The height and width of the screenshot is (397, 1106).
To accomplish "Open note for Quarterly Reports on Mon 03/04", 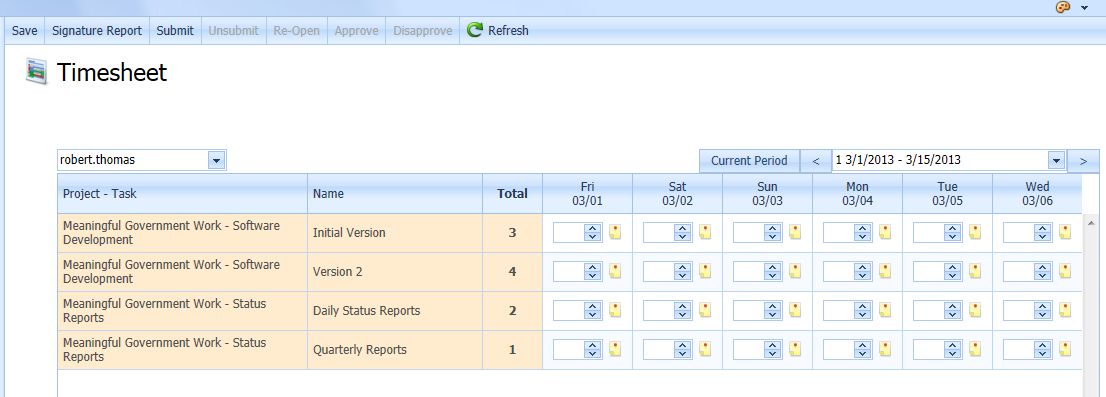I will coord(885,349).
